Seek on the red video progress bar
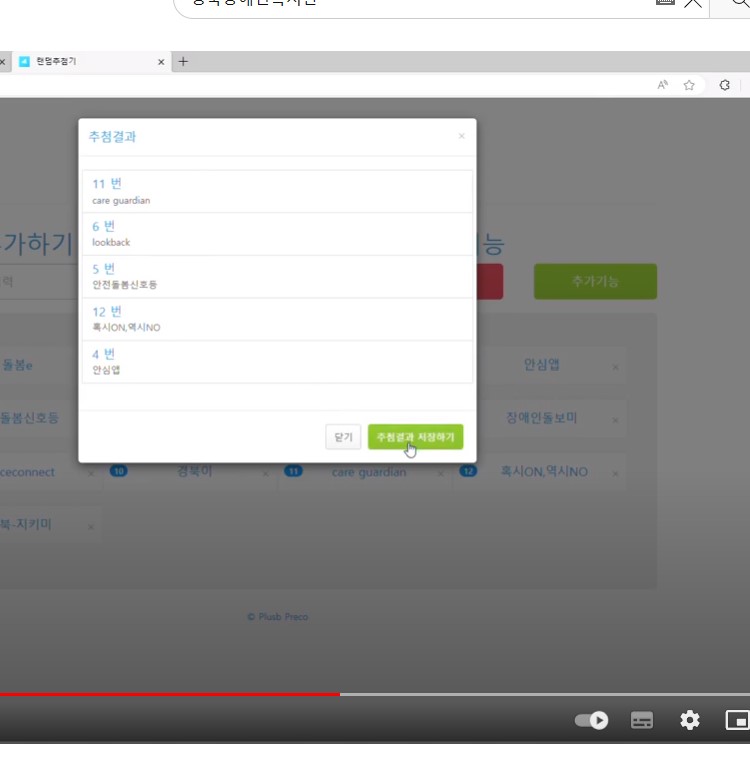This screenshot has height=767, width=750. tap(170, 694)
